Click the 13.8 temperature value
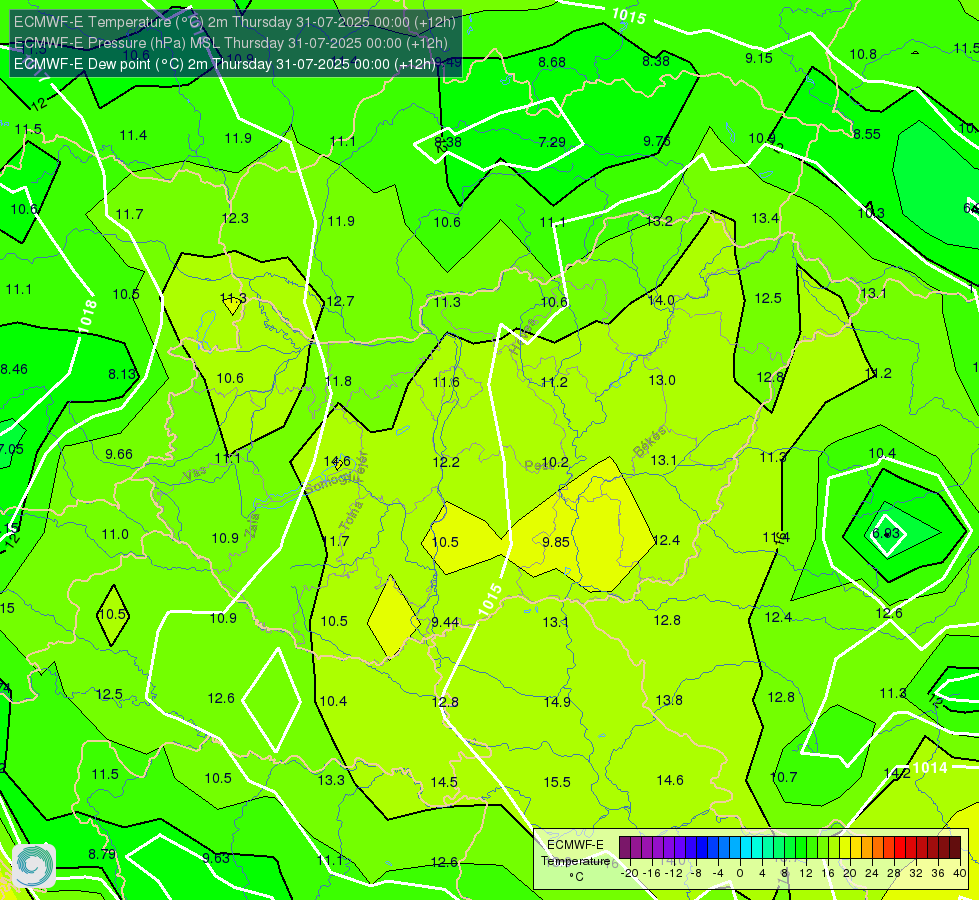Image resolution: width=979 pixels, height=900 pixels. click(669, 700)
